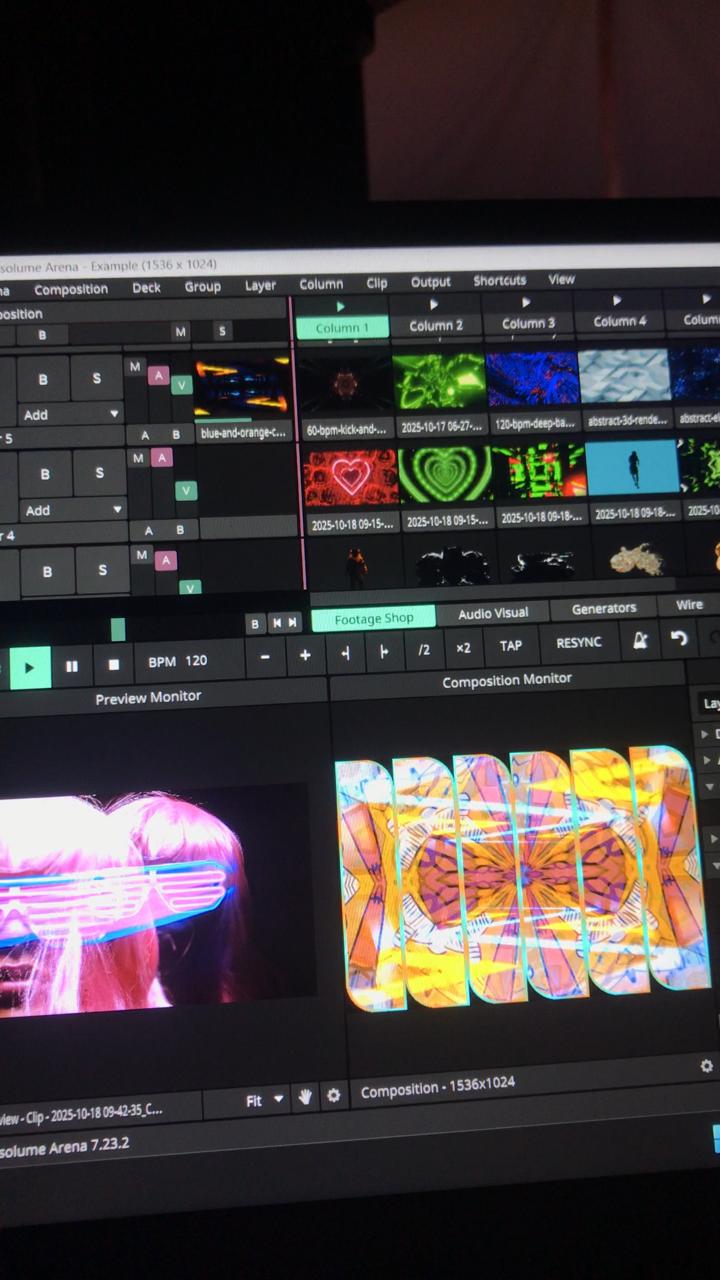Viewport: 720px width, 1280px height.
Task: Toggle the pink M next to the blue-and-orange clip
Action: [x=136, y=367]
